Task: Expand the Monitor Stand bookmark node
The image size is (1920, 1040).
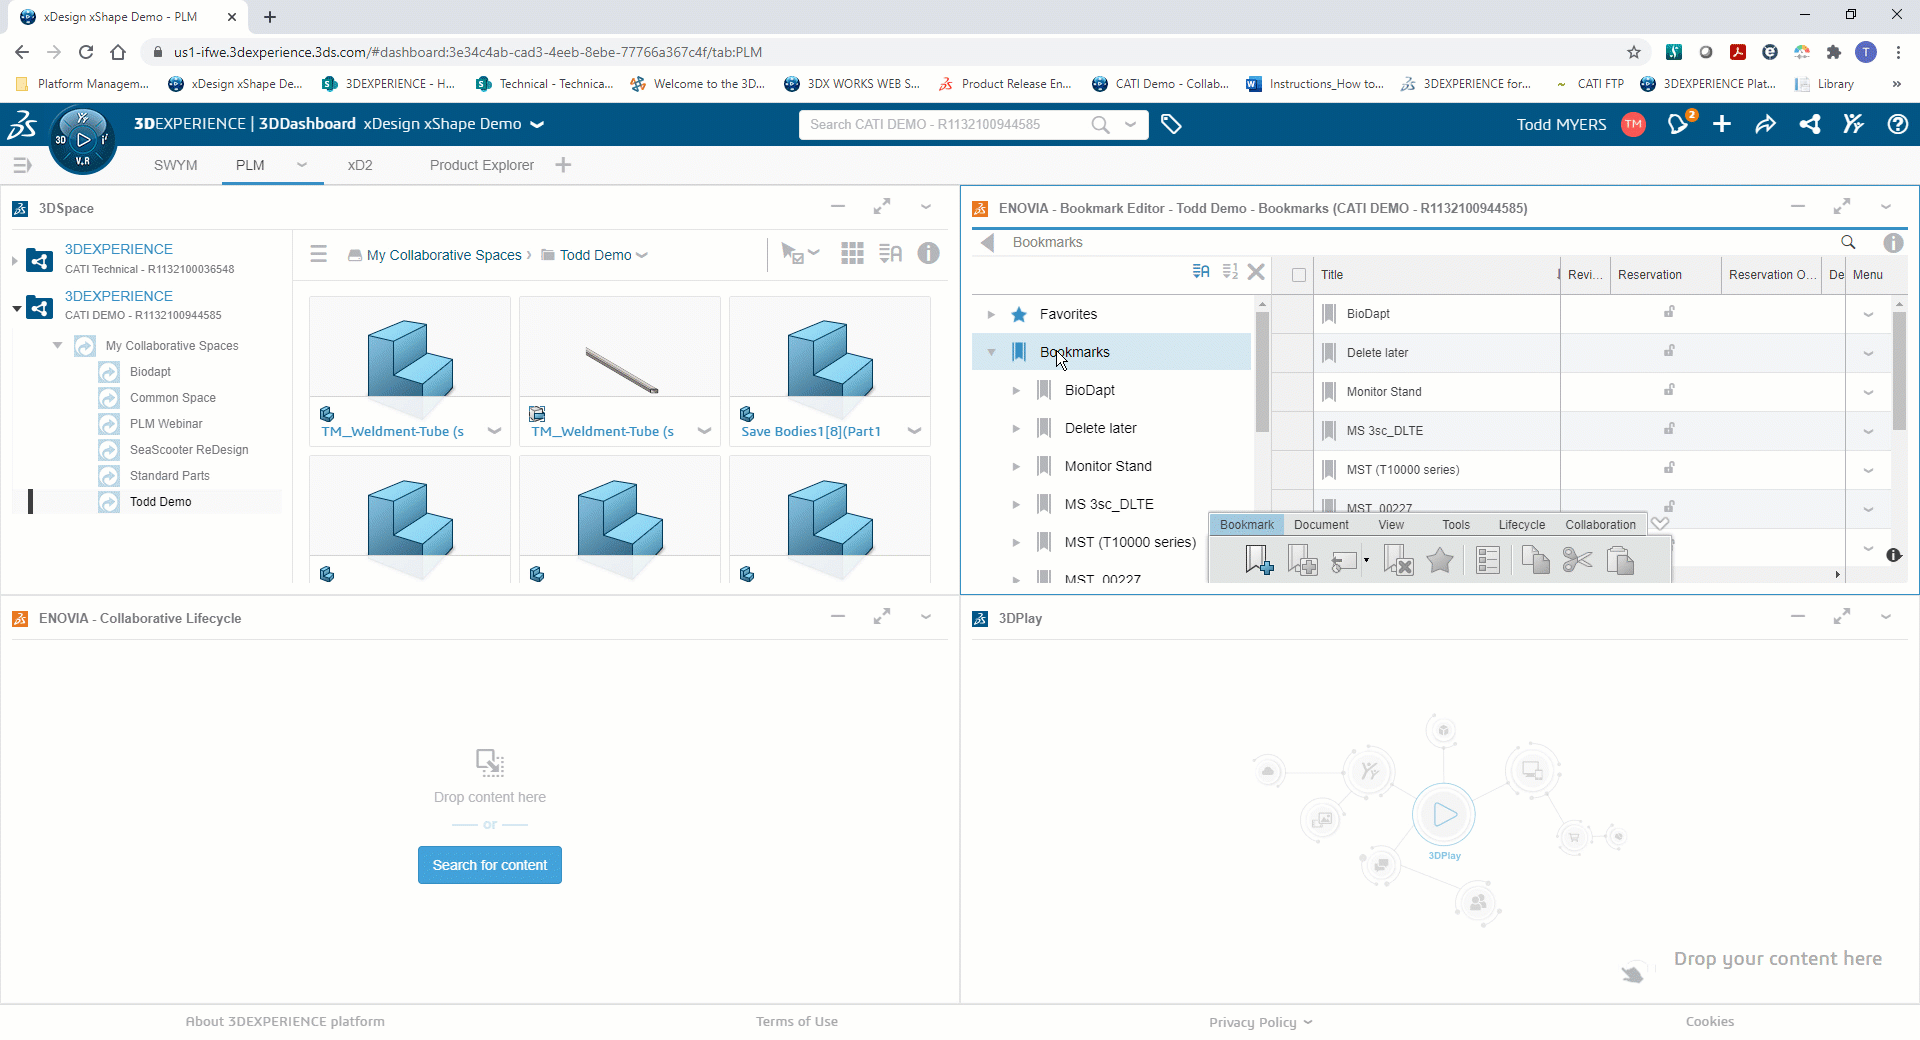Action: coord(1016,466)
